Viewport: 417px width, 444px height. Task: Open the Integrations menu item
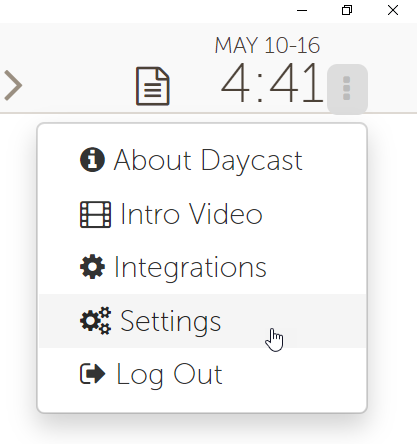(203, 267)
